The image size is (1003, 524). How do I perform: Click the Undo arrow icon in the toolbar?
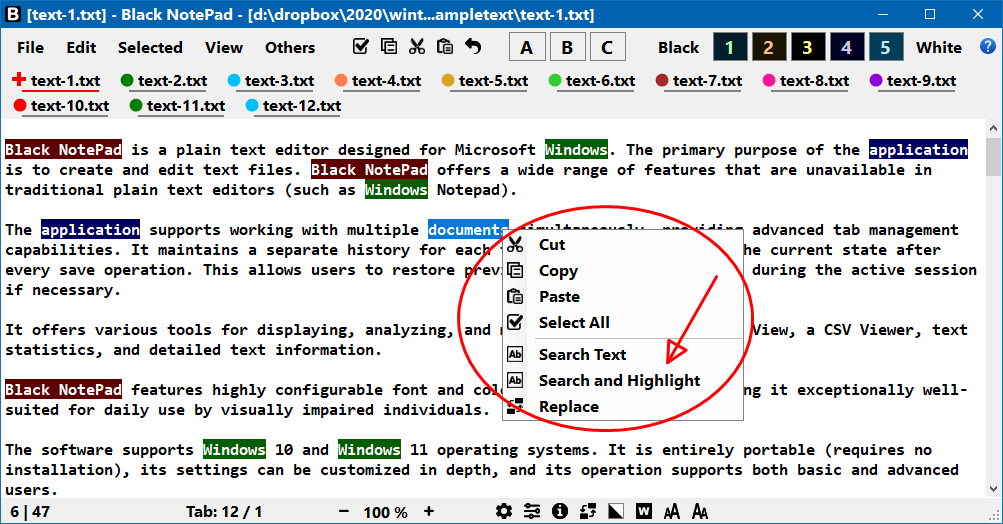tap(473, 47)
